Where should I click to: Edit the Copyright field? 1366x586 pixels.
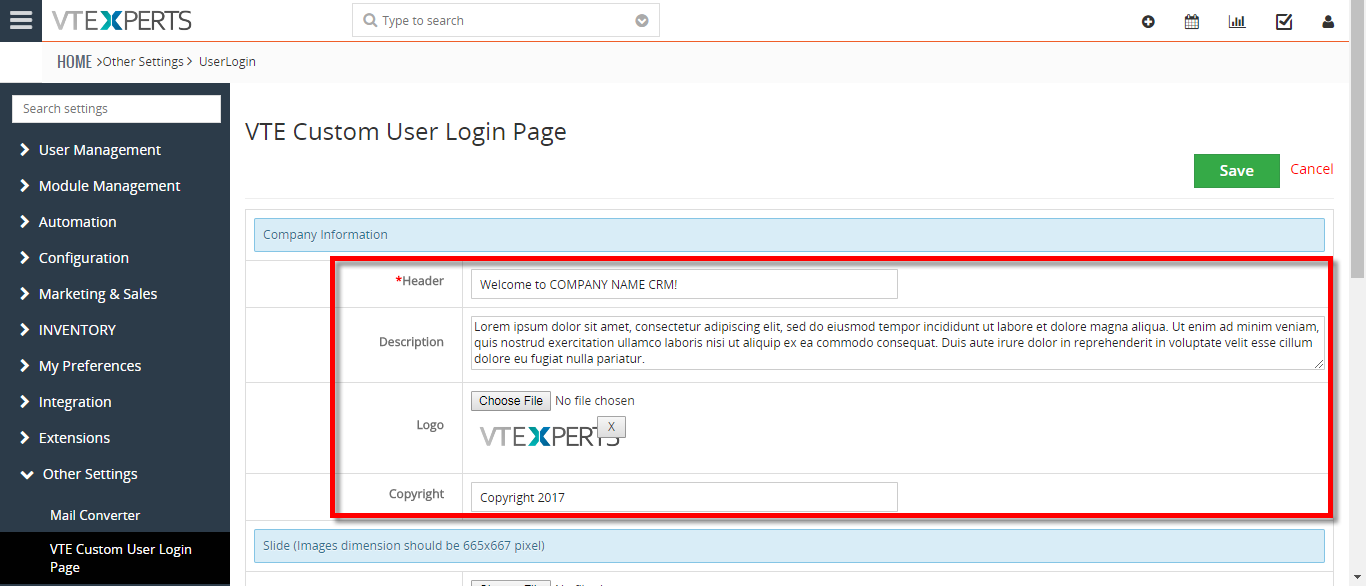coord(684,497)
